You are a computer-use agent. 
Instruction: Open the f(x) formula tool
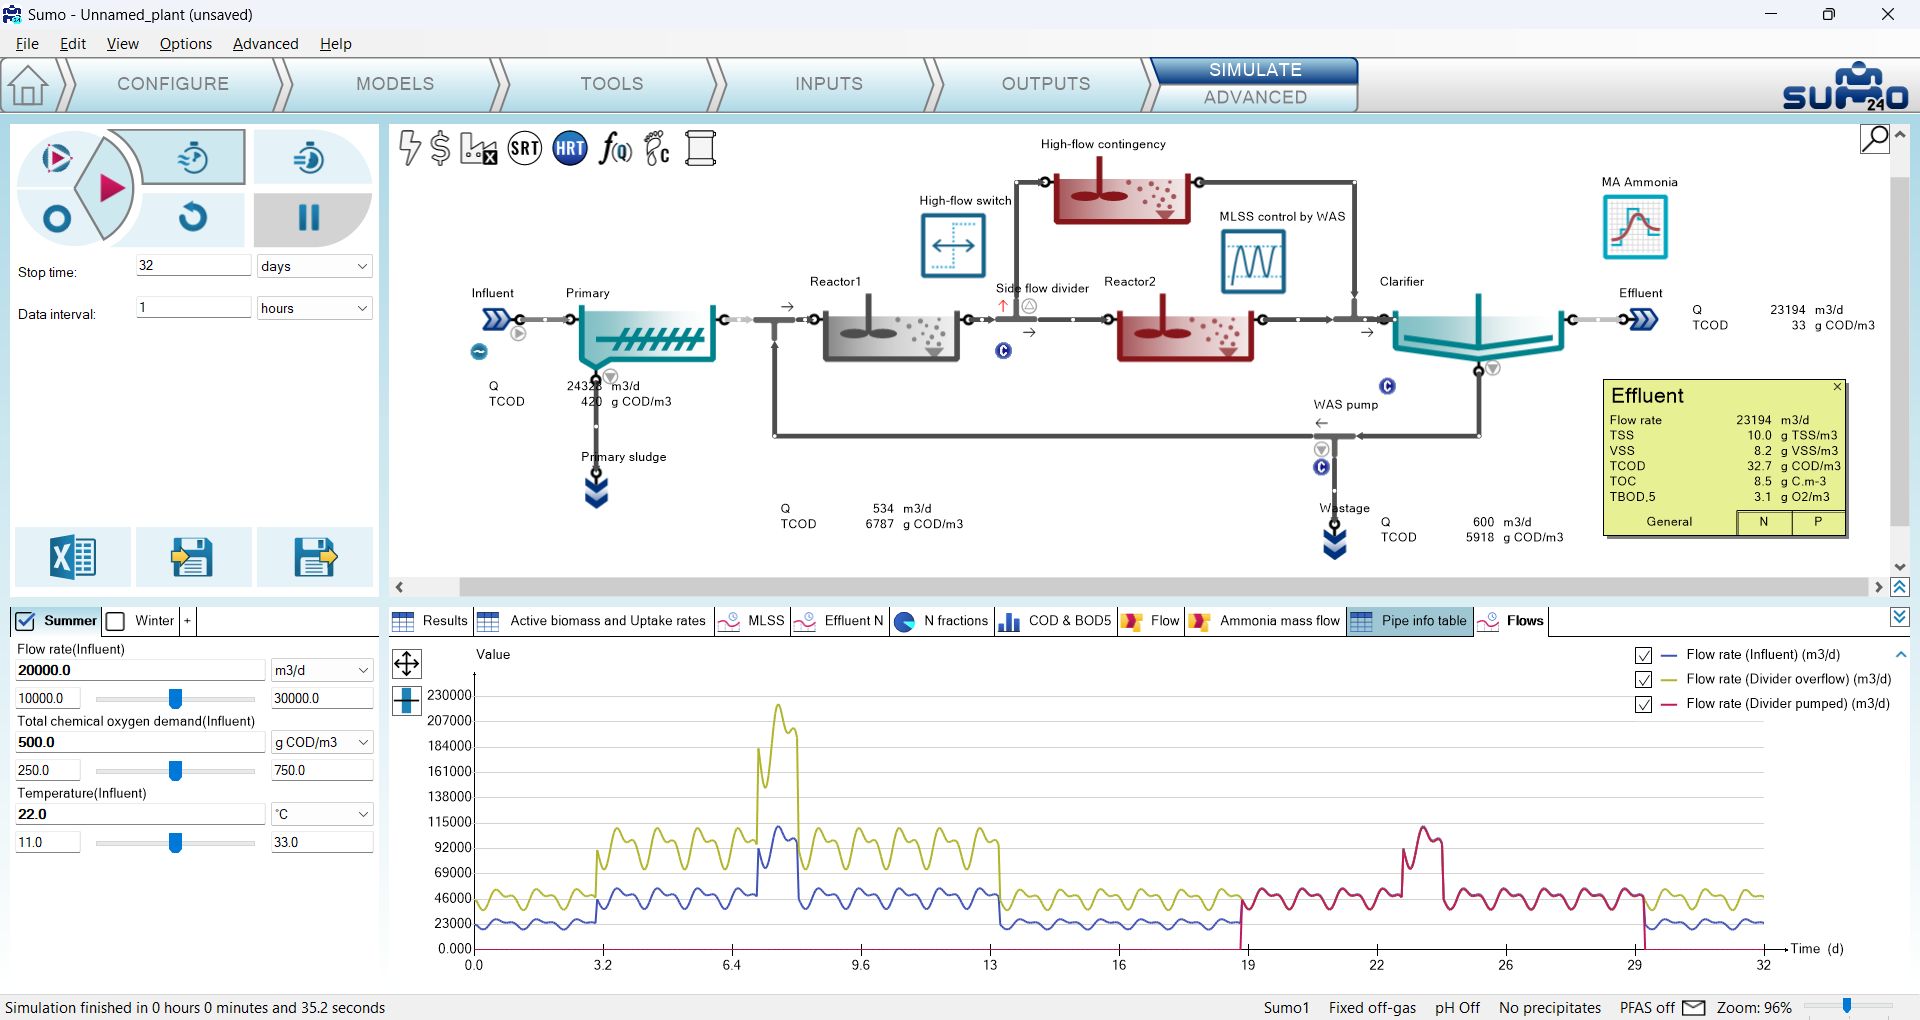(x=615, y=149)
